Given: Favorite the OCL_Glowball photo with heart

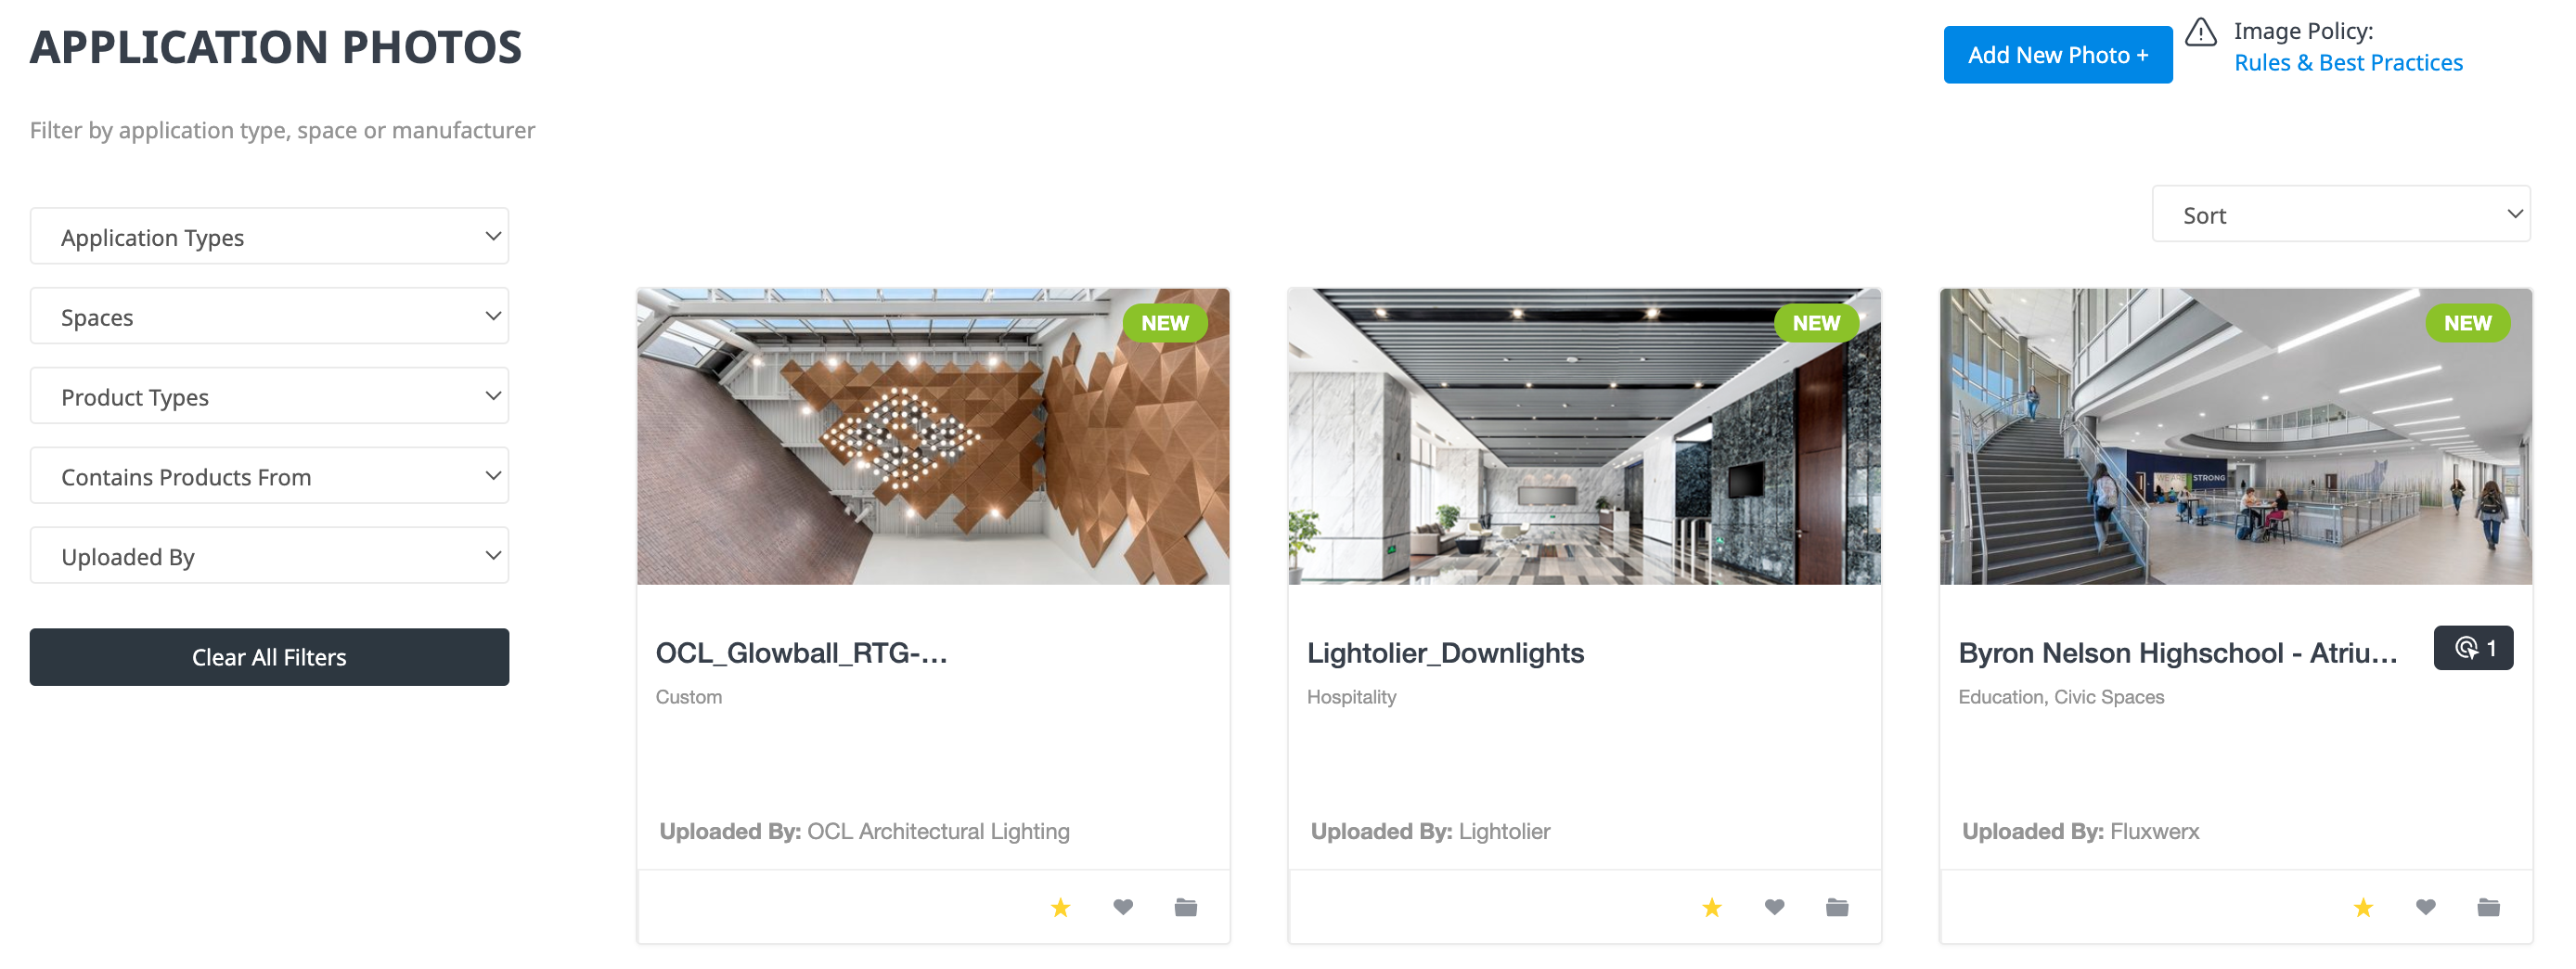Looking at the screenshot, I should pyautogui.click(x=1123, y=907).
